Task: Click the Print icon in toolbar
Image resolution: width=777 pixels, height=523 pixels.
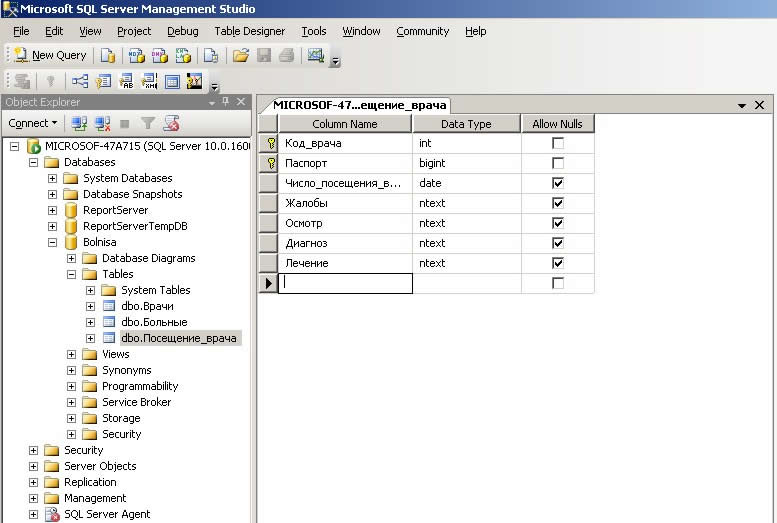Action: (286, 56)
